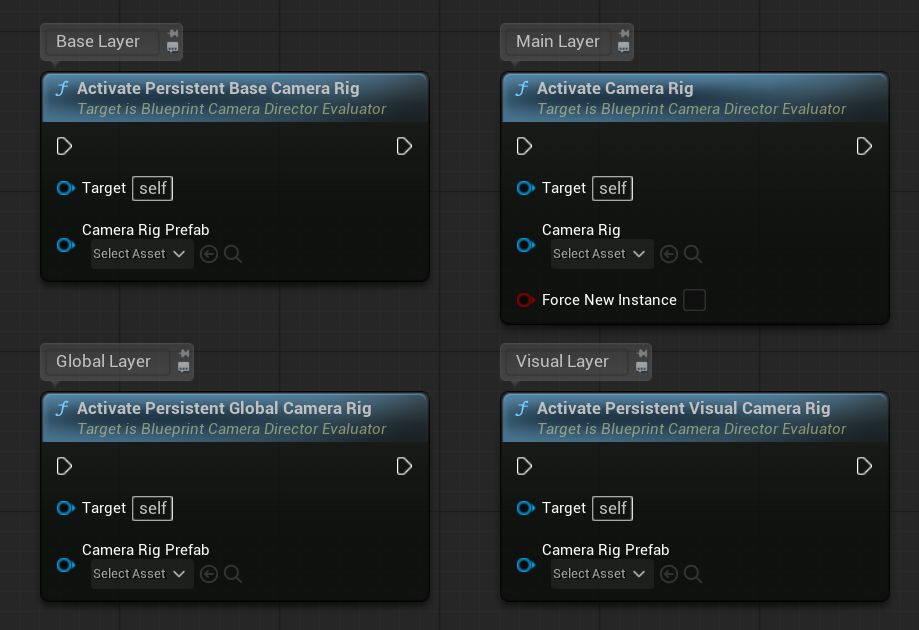This screenshot has width=919, height=630.
Task: Click the input execution pin on Activate Camera Rig
Action: pos(524,147)
